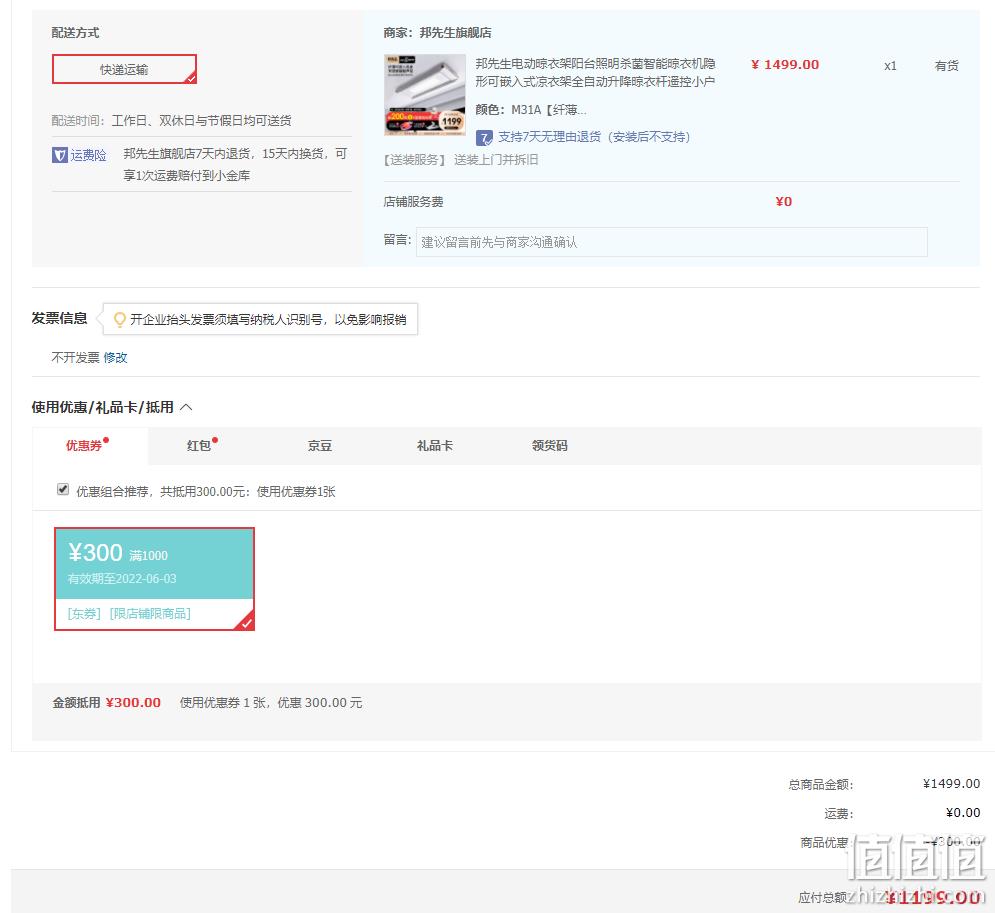Switch to the 礼品卡 tab
The width and height of the screenshot is (995, 913).
tap(435, 445)
